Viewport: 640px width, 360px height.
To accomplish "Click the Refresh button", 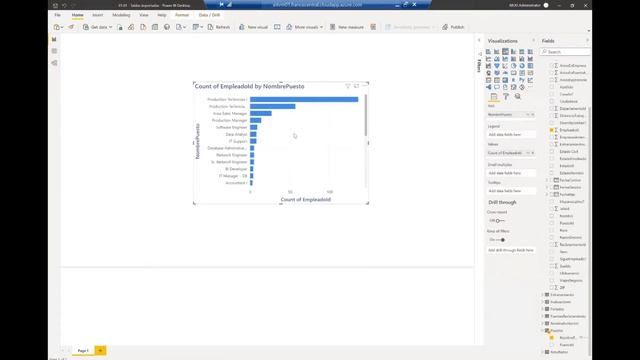I will click(x=219, y=27).
